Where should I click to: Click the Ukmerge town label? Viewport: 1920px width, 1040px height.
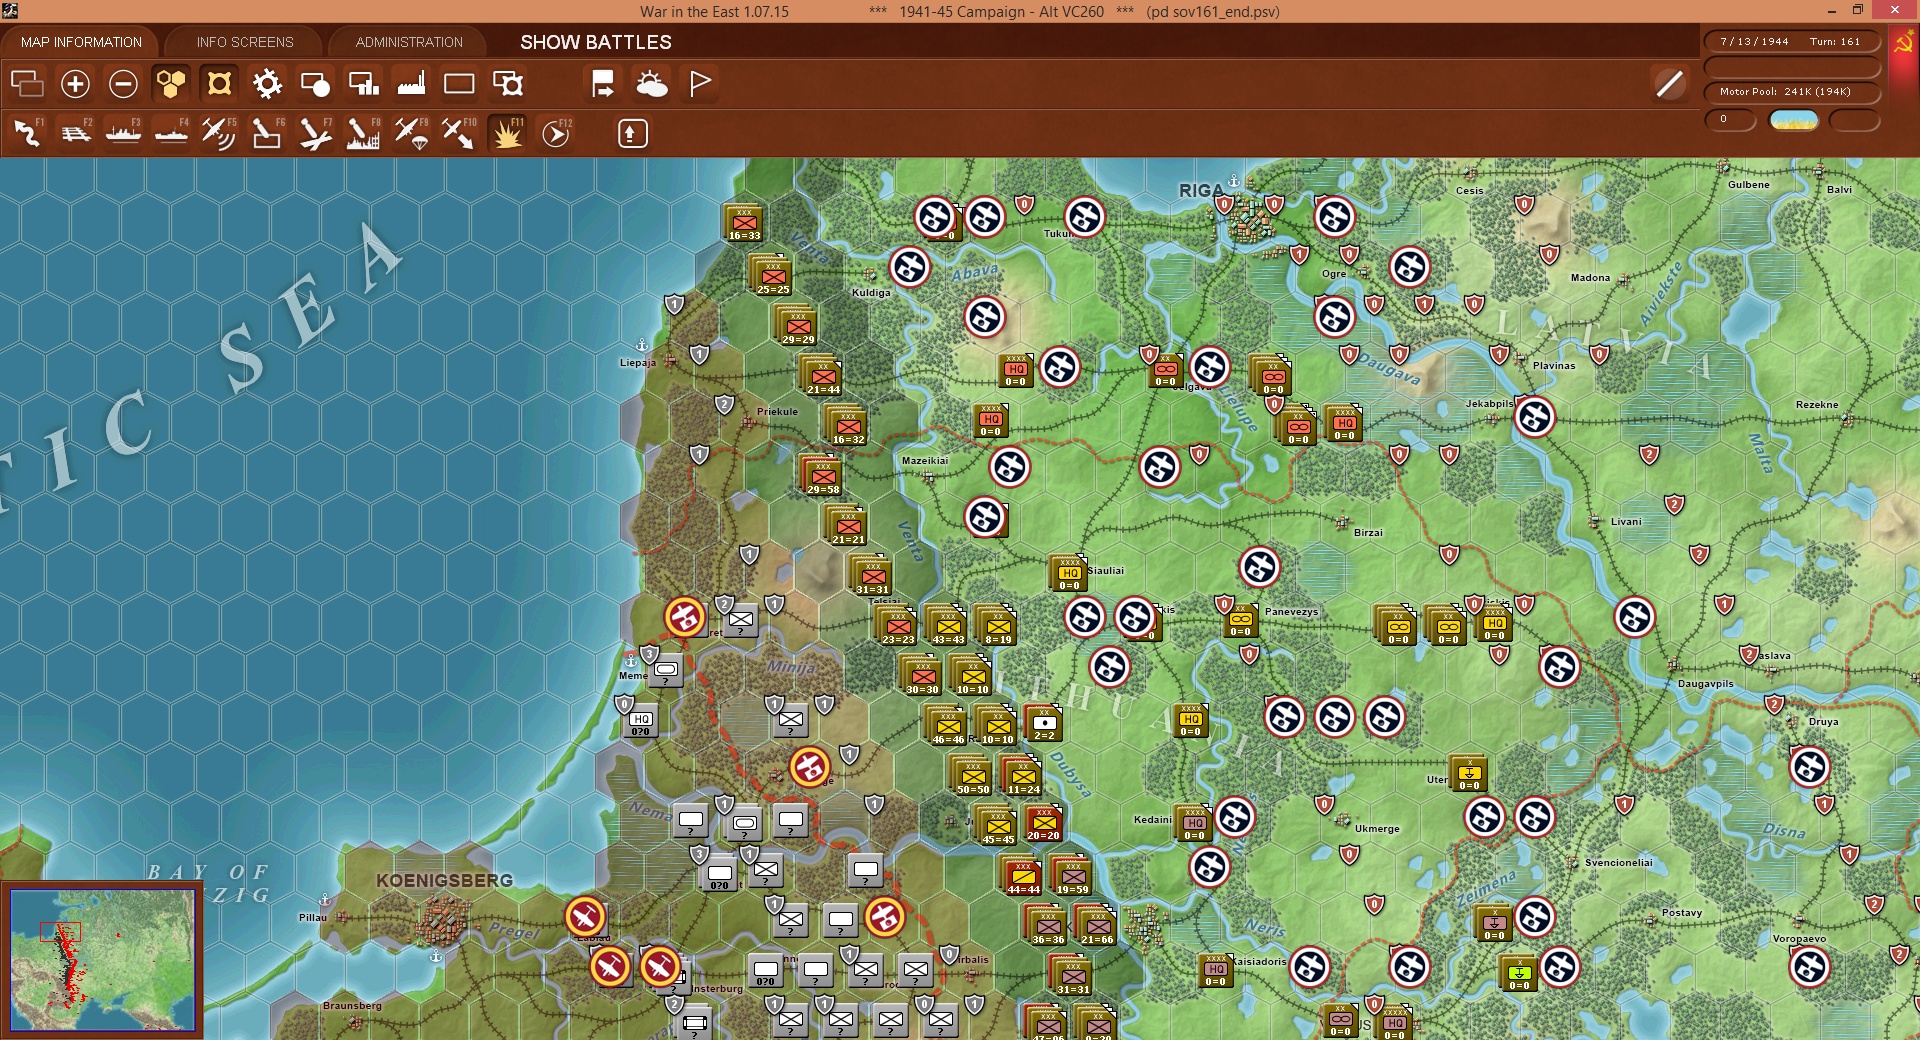click(1377, 829)
